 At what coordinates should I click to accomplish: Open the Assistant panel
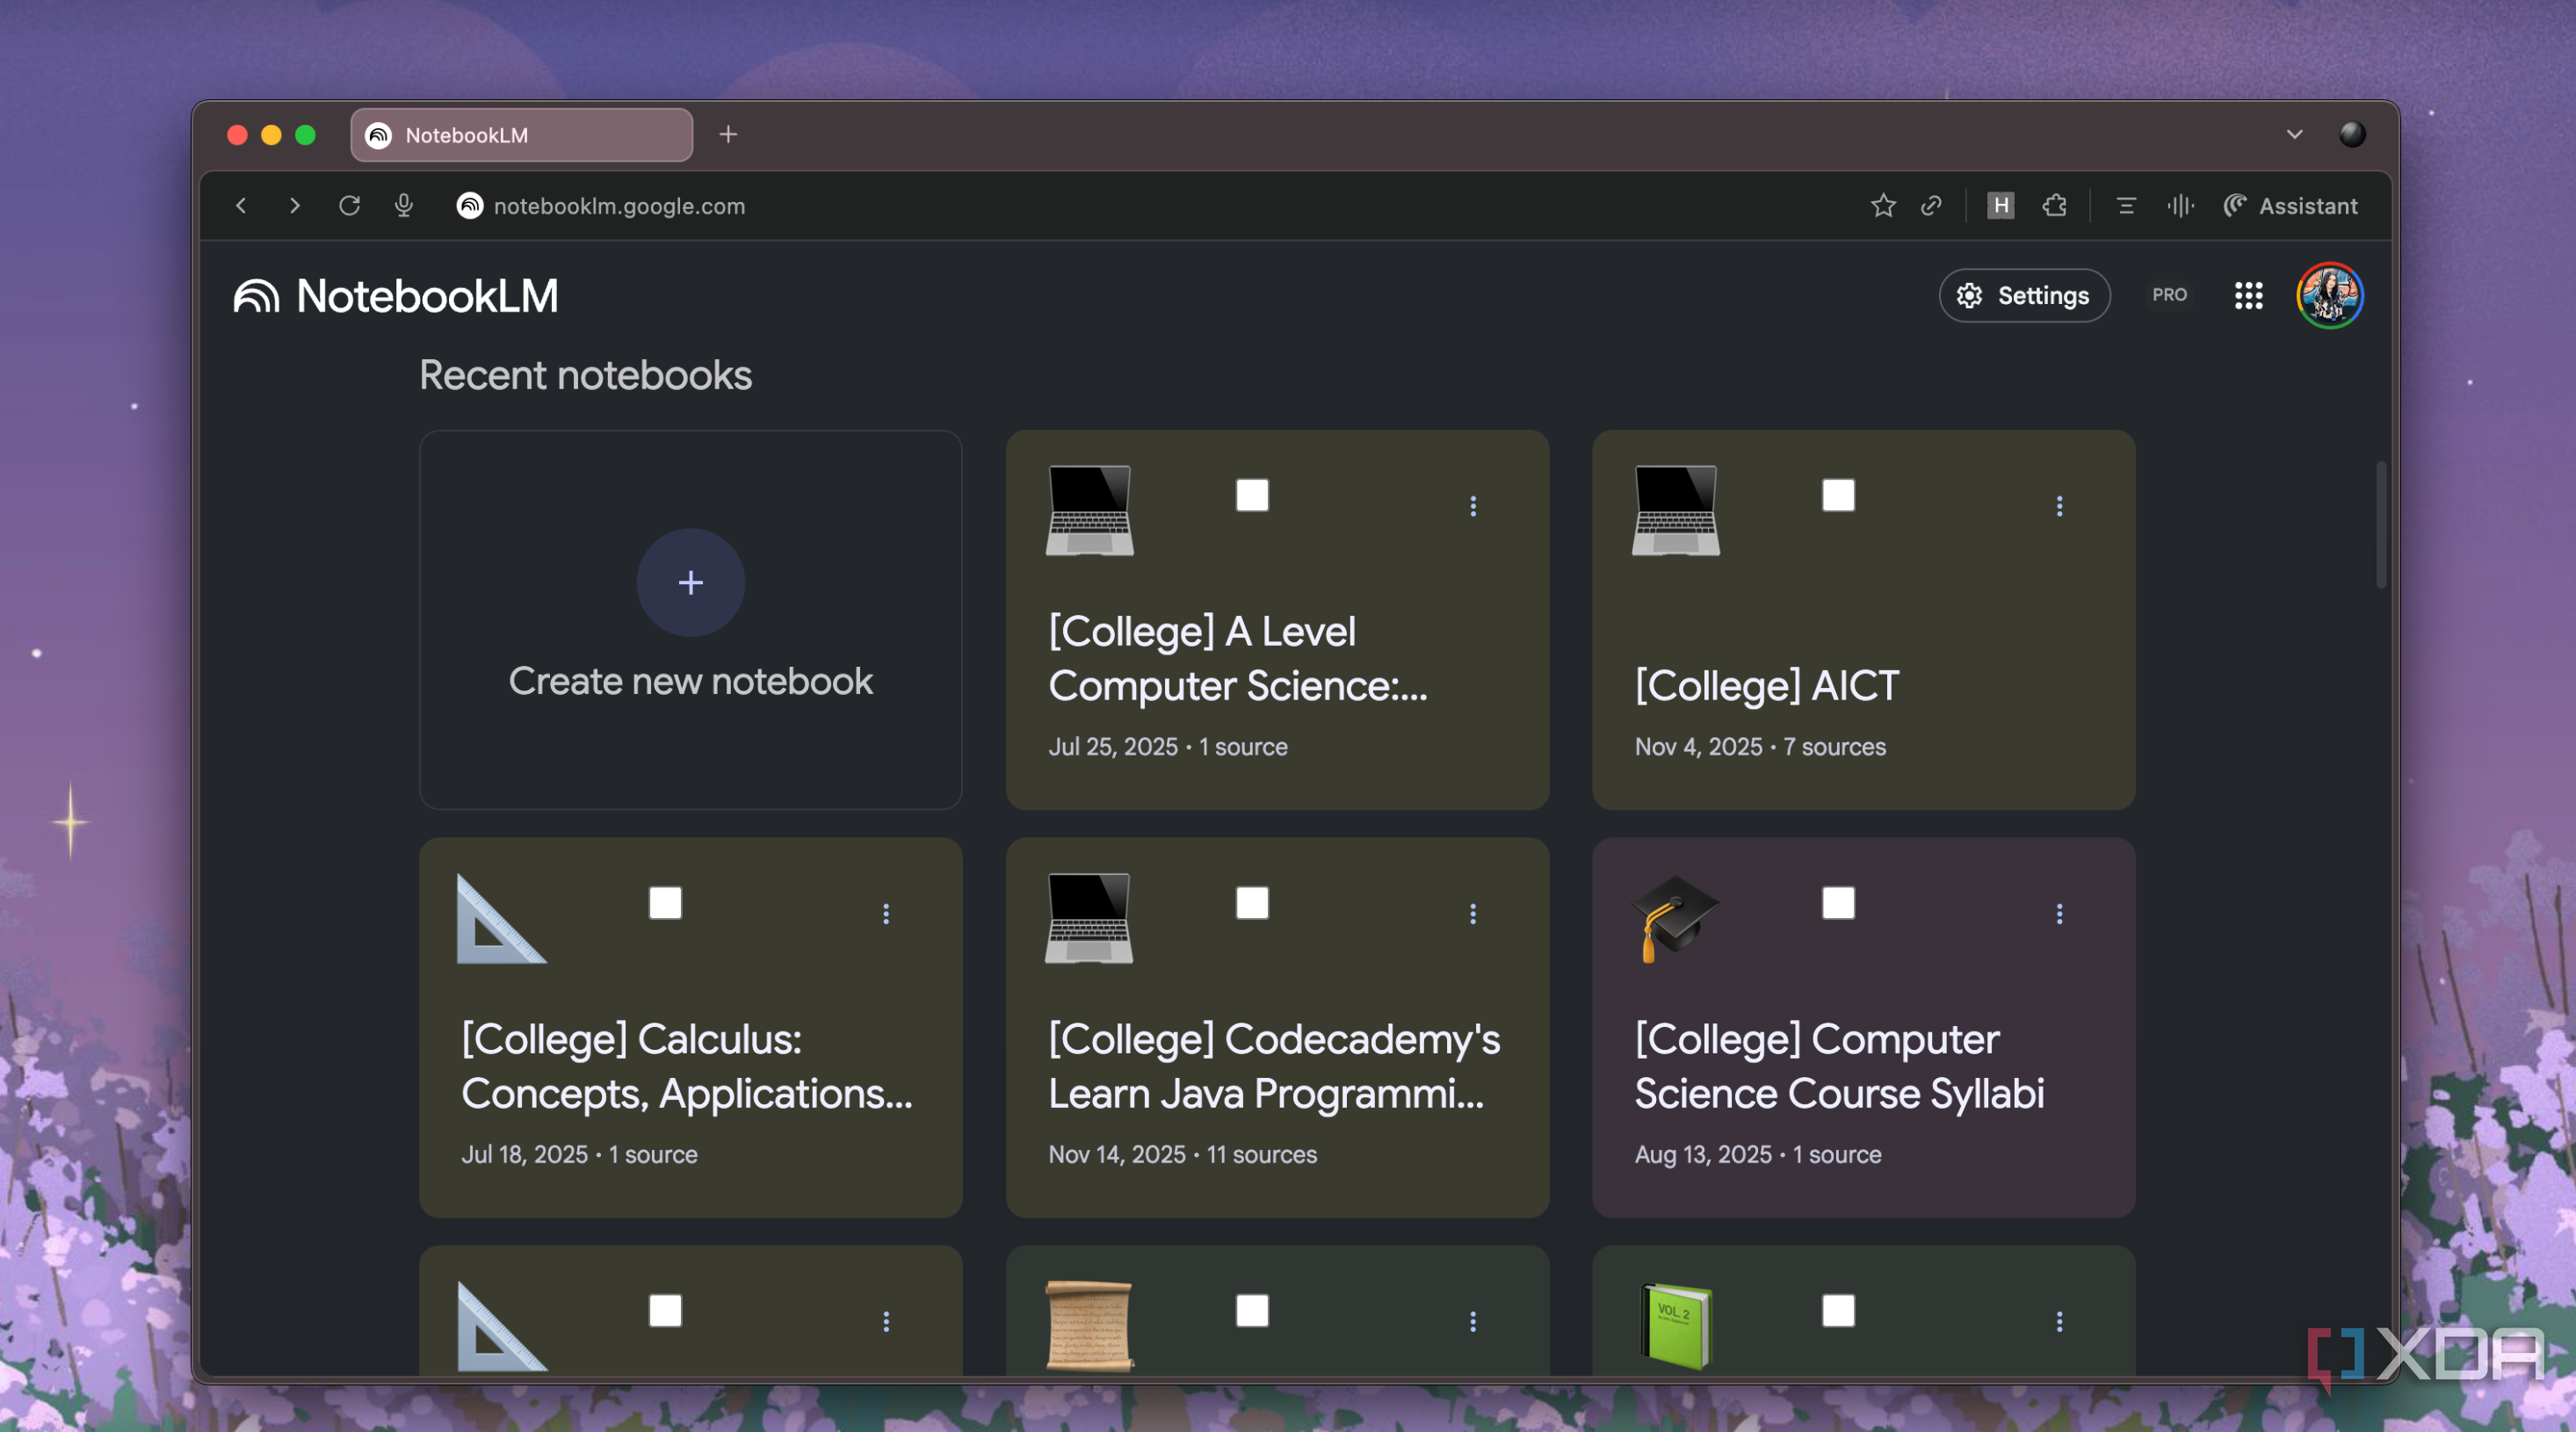[2290, 206]
